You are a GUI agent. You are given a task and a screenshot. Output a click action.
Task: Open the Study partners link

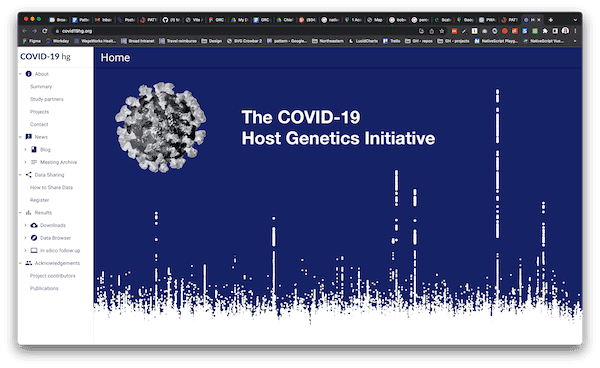[x=47, y=99]
